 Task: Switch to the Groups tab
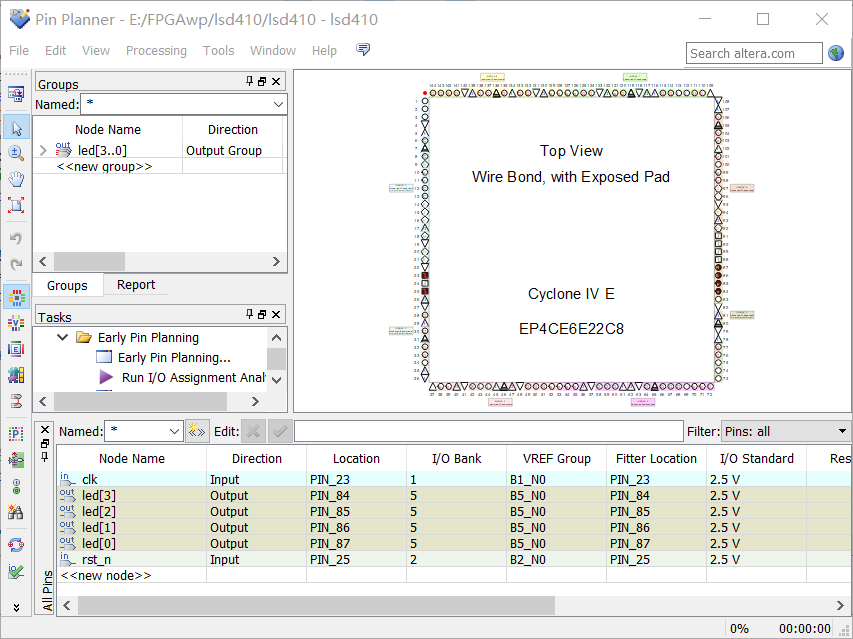click(x=67, y=286)
